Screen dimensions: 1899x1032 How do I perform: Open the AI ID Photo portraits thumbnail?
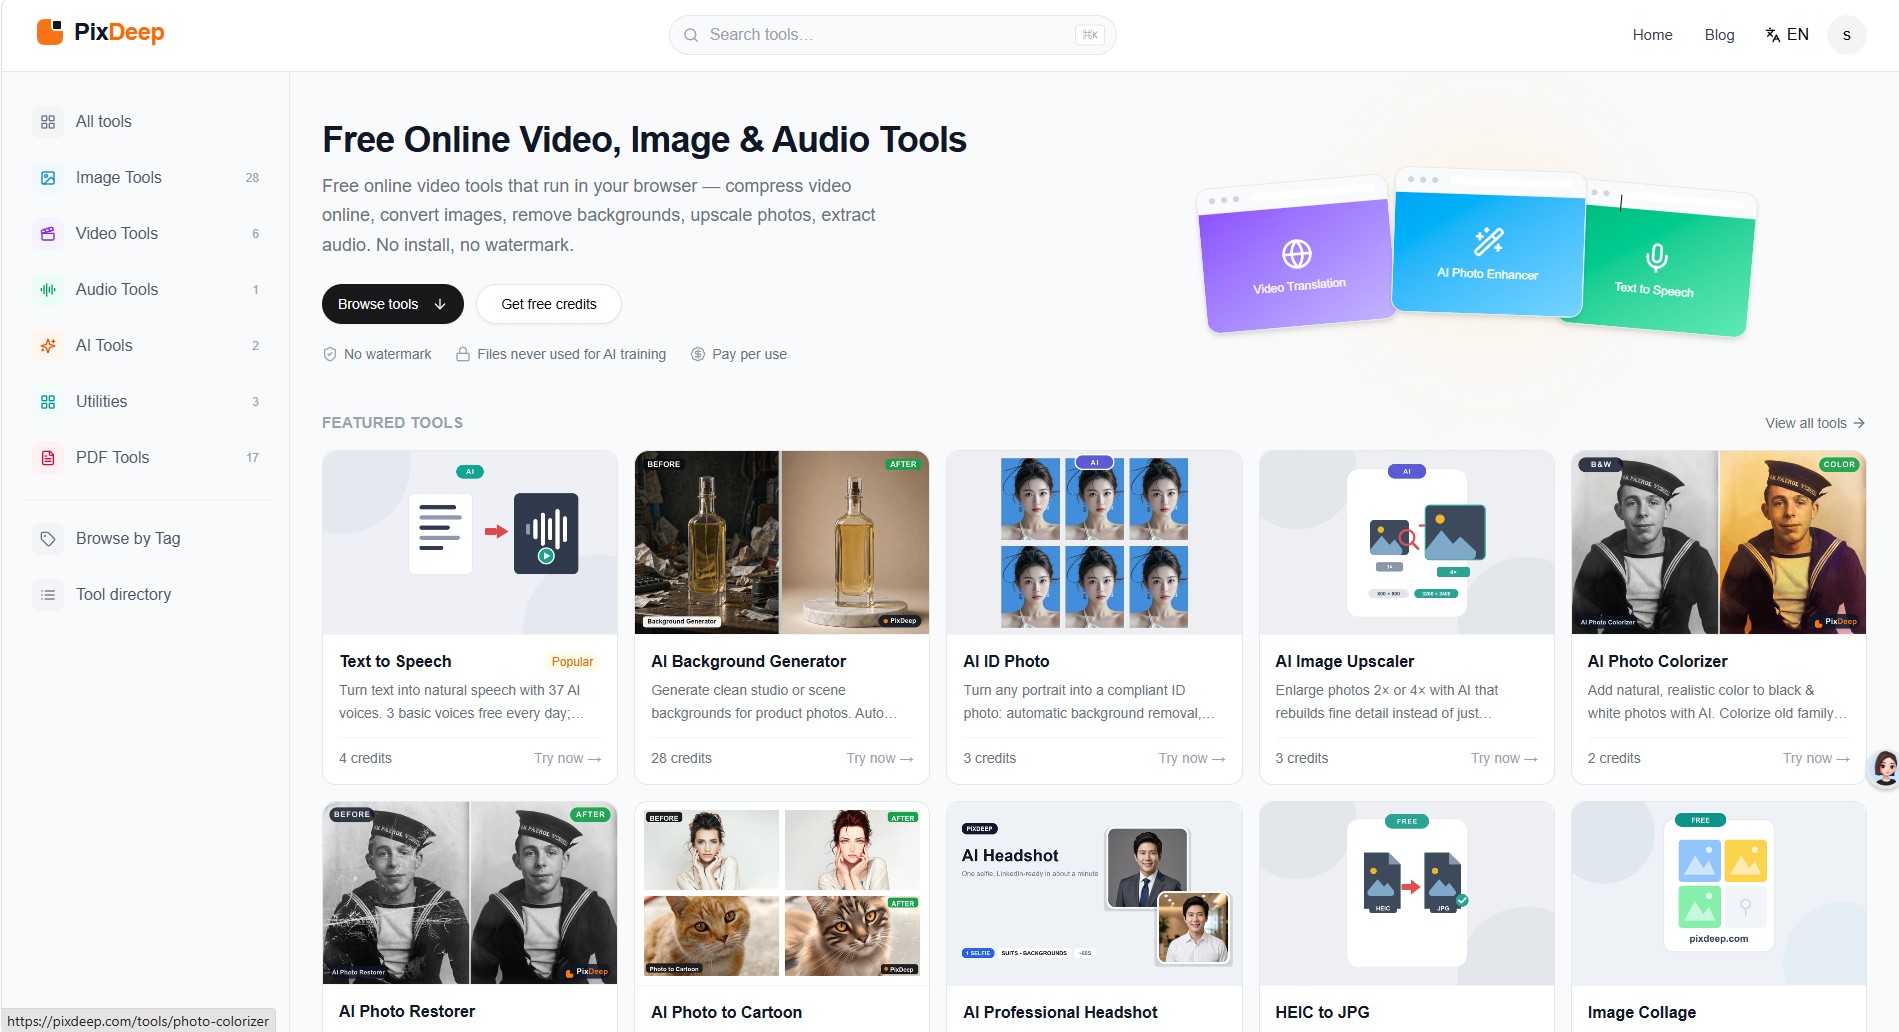pyautogui.click(x=1094, y=542)
